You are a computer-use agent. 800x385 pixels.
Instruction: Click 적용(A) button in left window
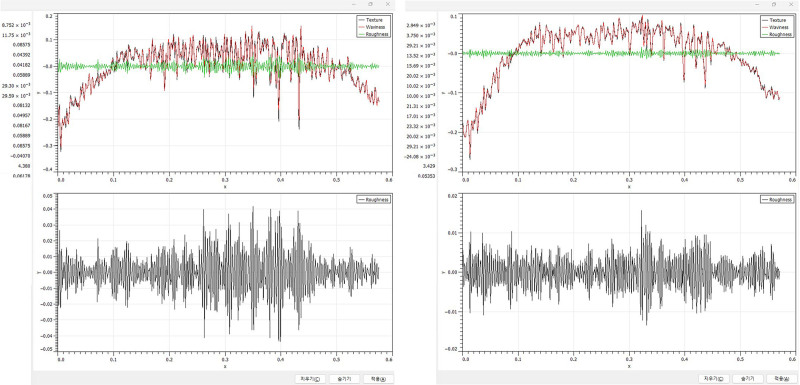(x=378, y=379)
